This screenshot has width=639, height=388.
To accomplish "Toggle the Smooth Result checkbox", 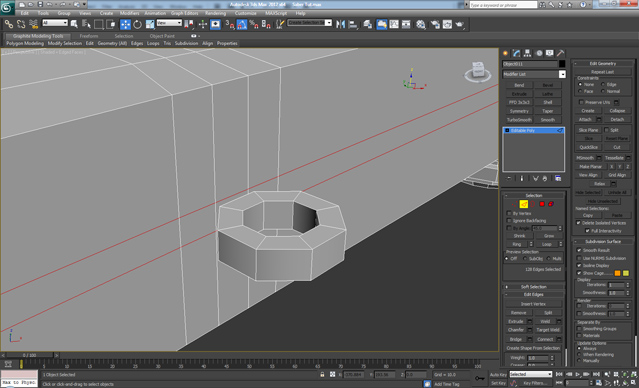I will click(579, 250).
